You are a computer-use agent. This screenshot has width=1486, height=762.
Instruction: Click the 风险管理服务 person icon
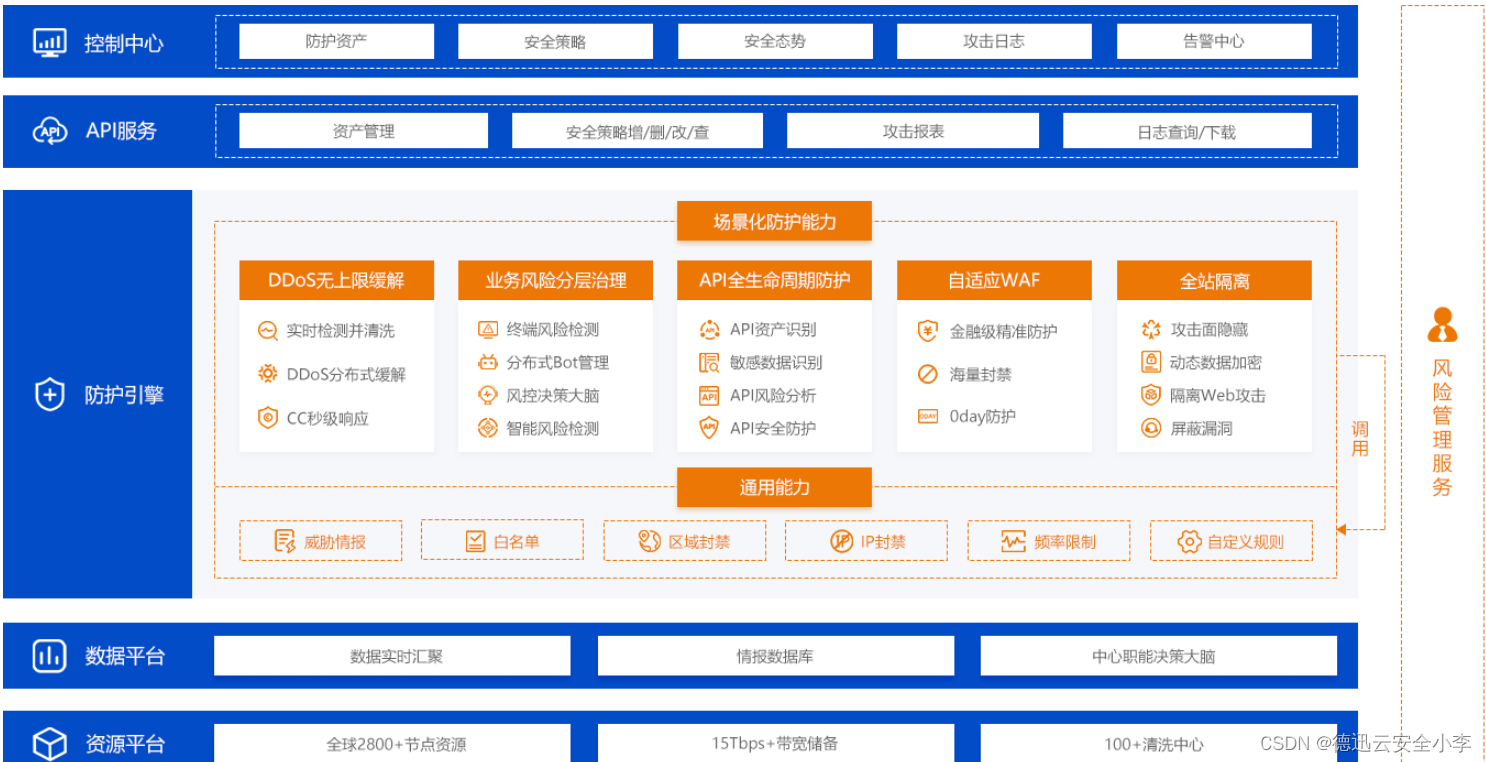pos(1441,325)
